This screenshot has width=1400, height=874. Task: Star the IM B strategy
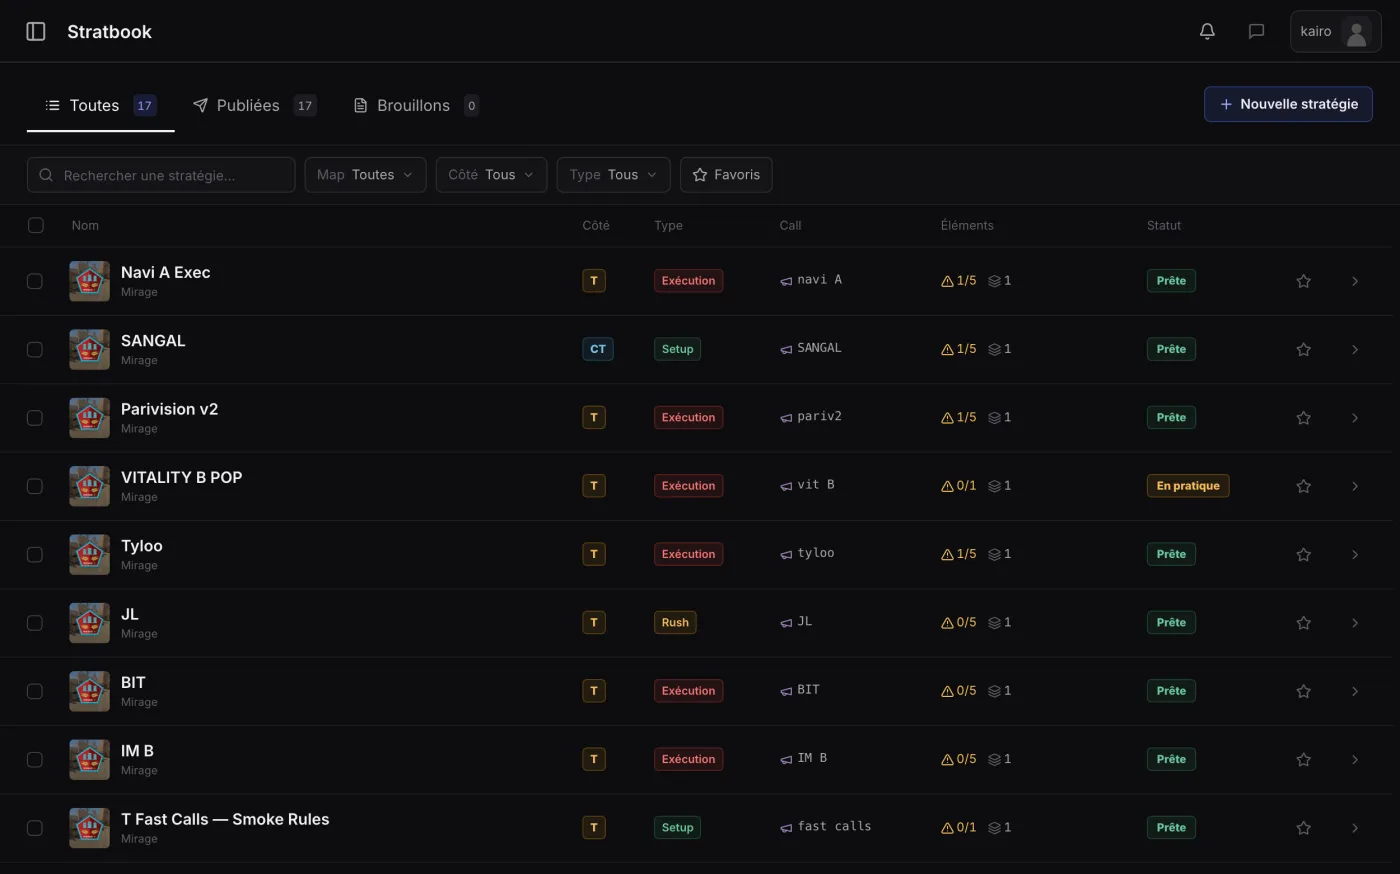tap(1303, 760)
